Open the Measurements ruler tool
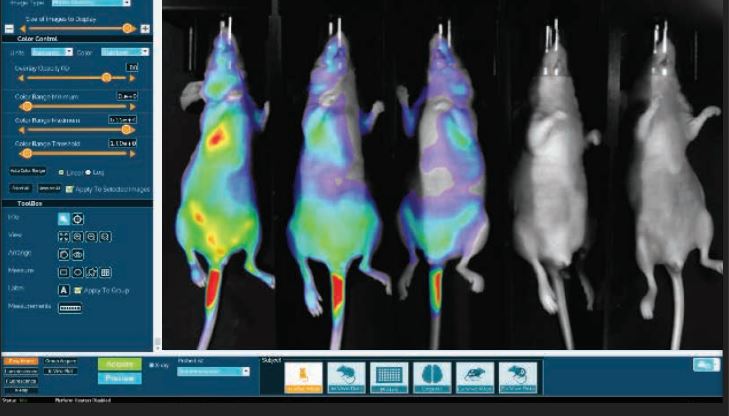Screen dimensions: 729x416 [x=70, y=308]
